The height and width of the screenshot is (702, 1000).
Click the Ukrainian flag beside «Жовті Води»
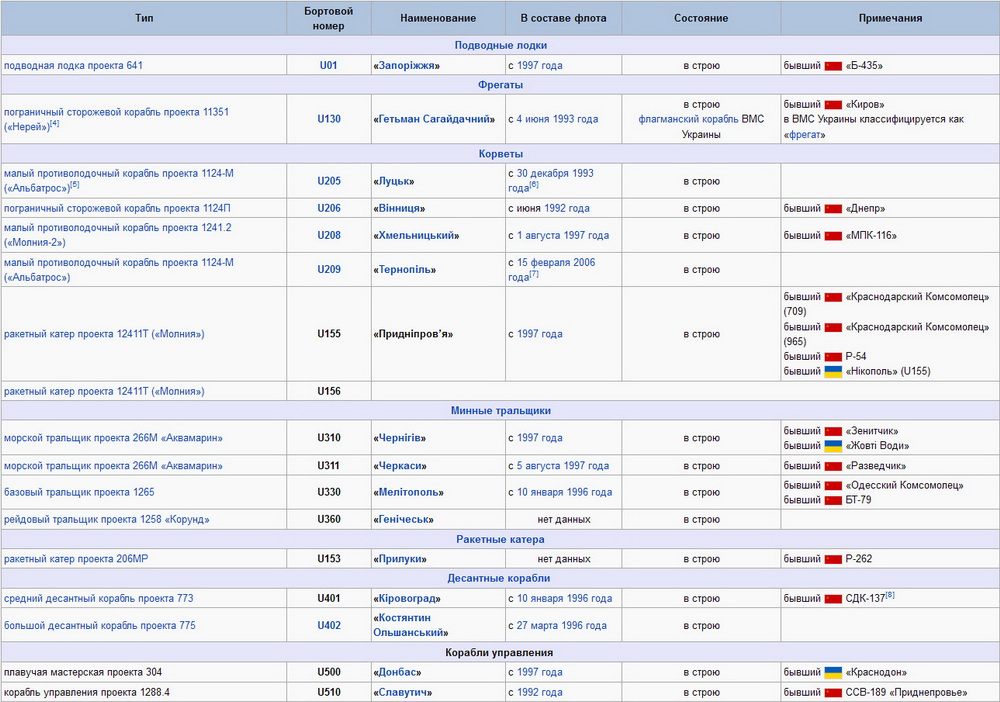point(833,446)
